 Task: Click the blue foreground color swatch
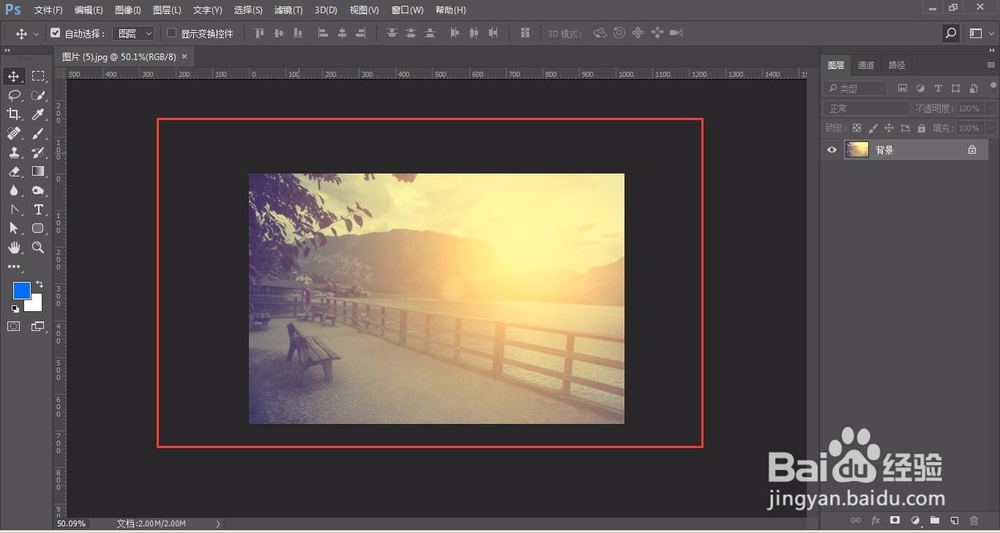21,291
